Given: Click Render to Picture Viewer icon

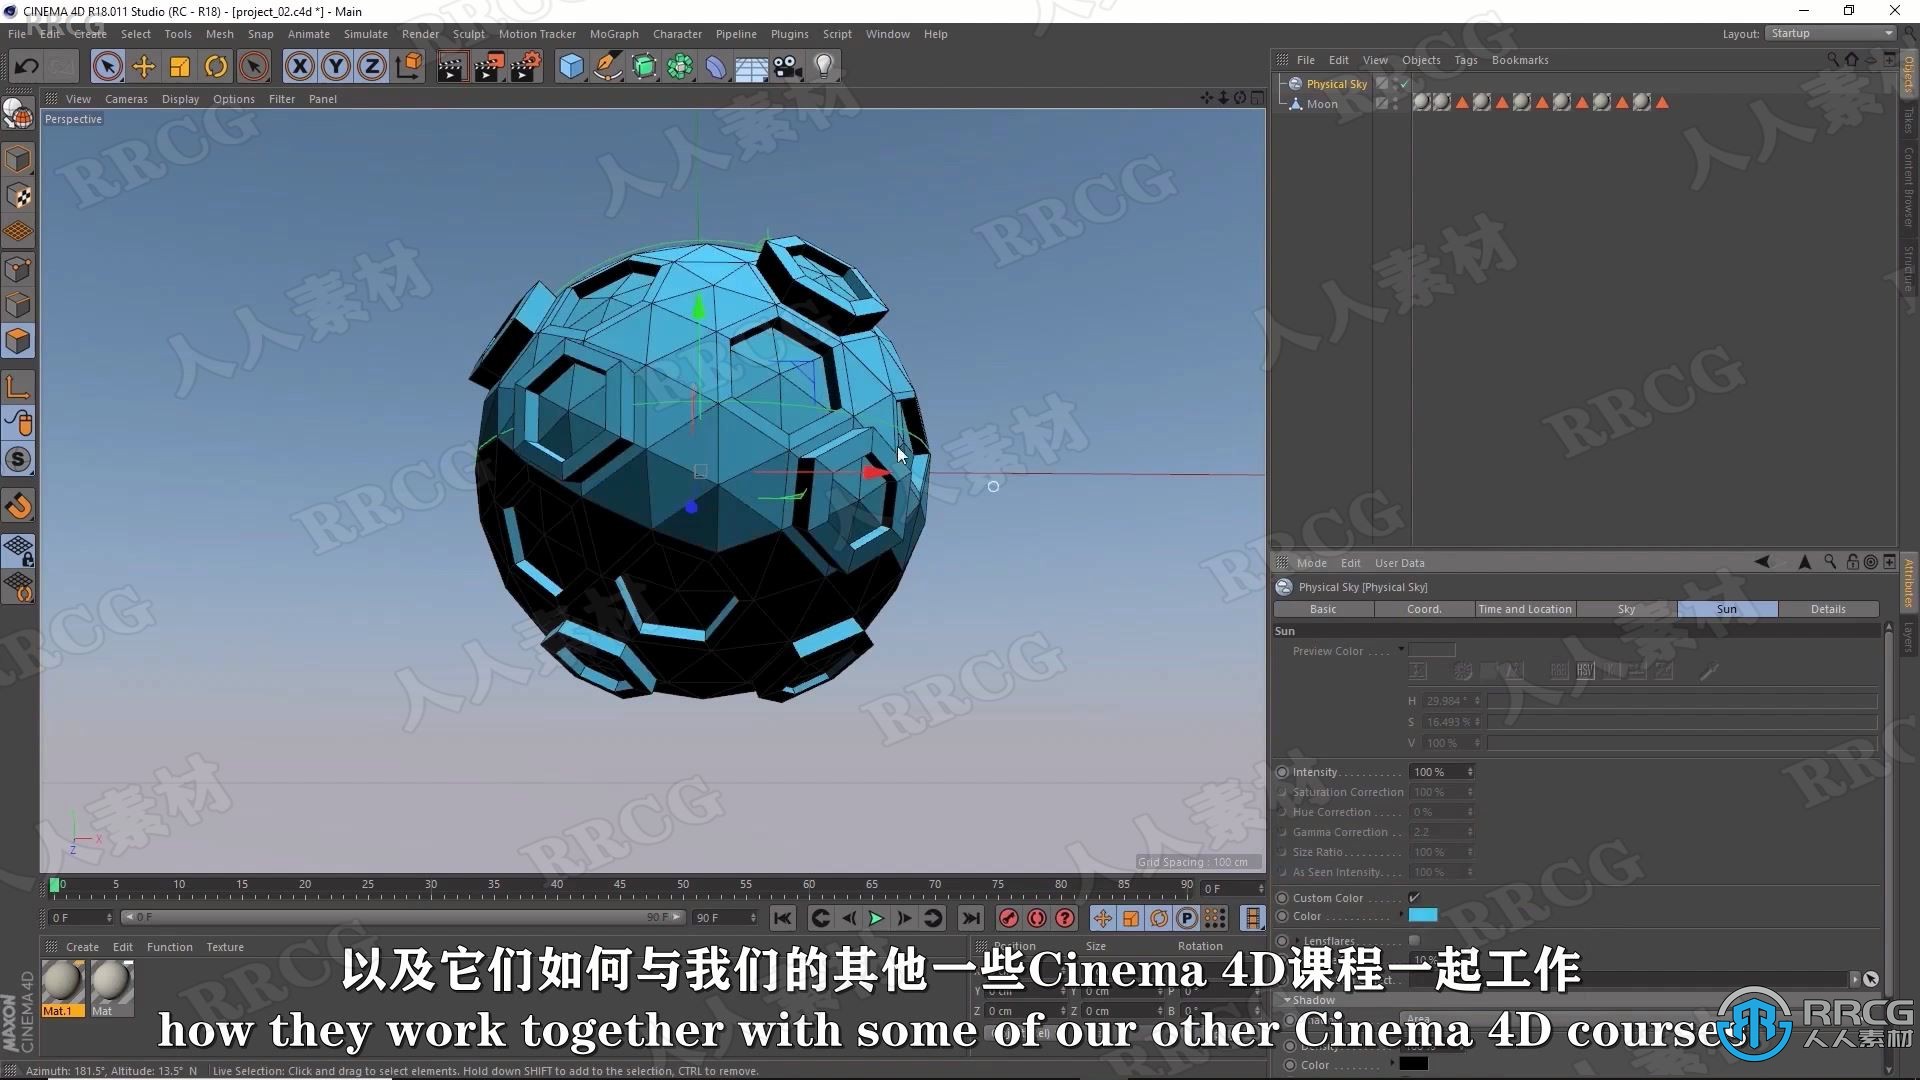Looking at the screenshot, I should point(488,67).
